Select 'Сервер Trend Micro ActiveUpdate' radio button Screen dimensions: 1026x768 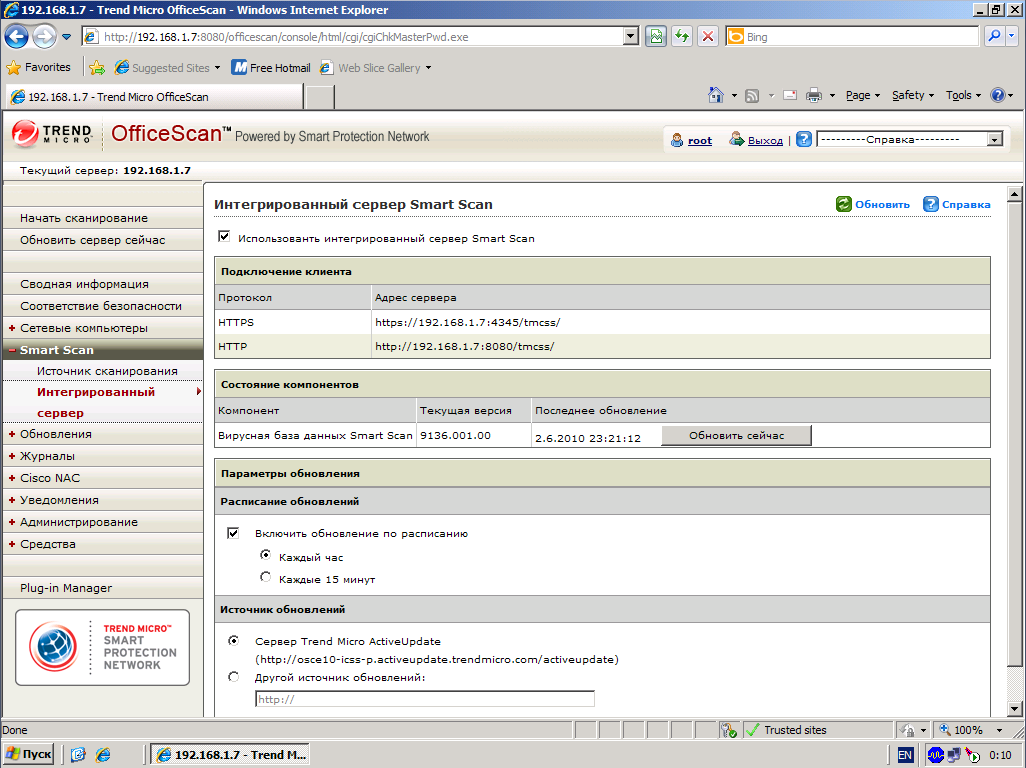coord(234,640)
